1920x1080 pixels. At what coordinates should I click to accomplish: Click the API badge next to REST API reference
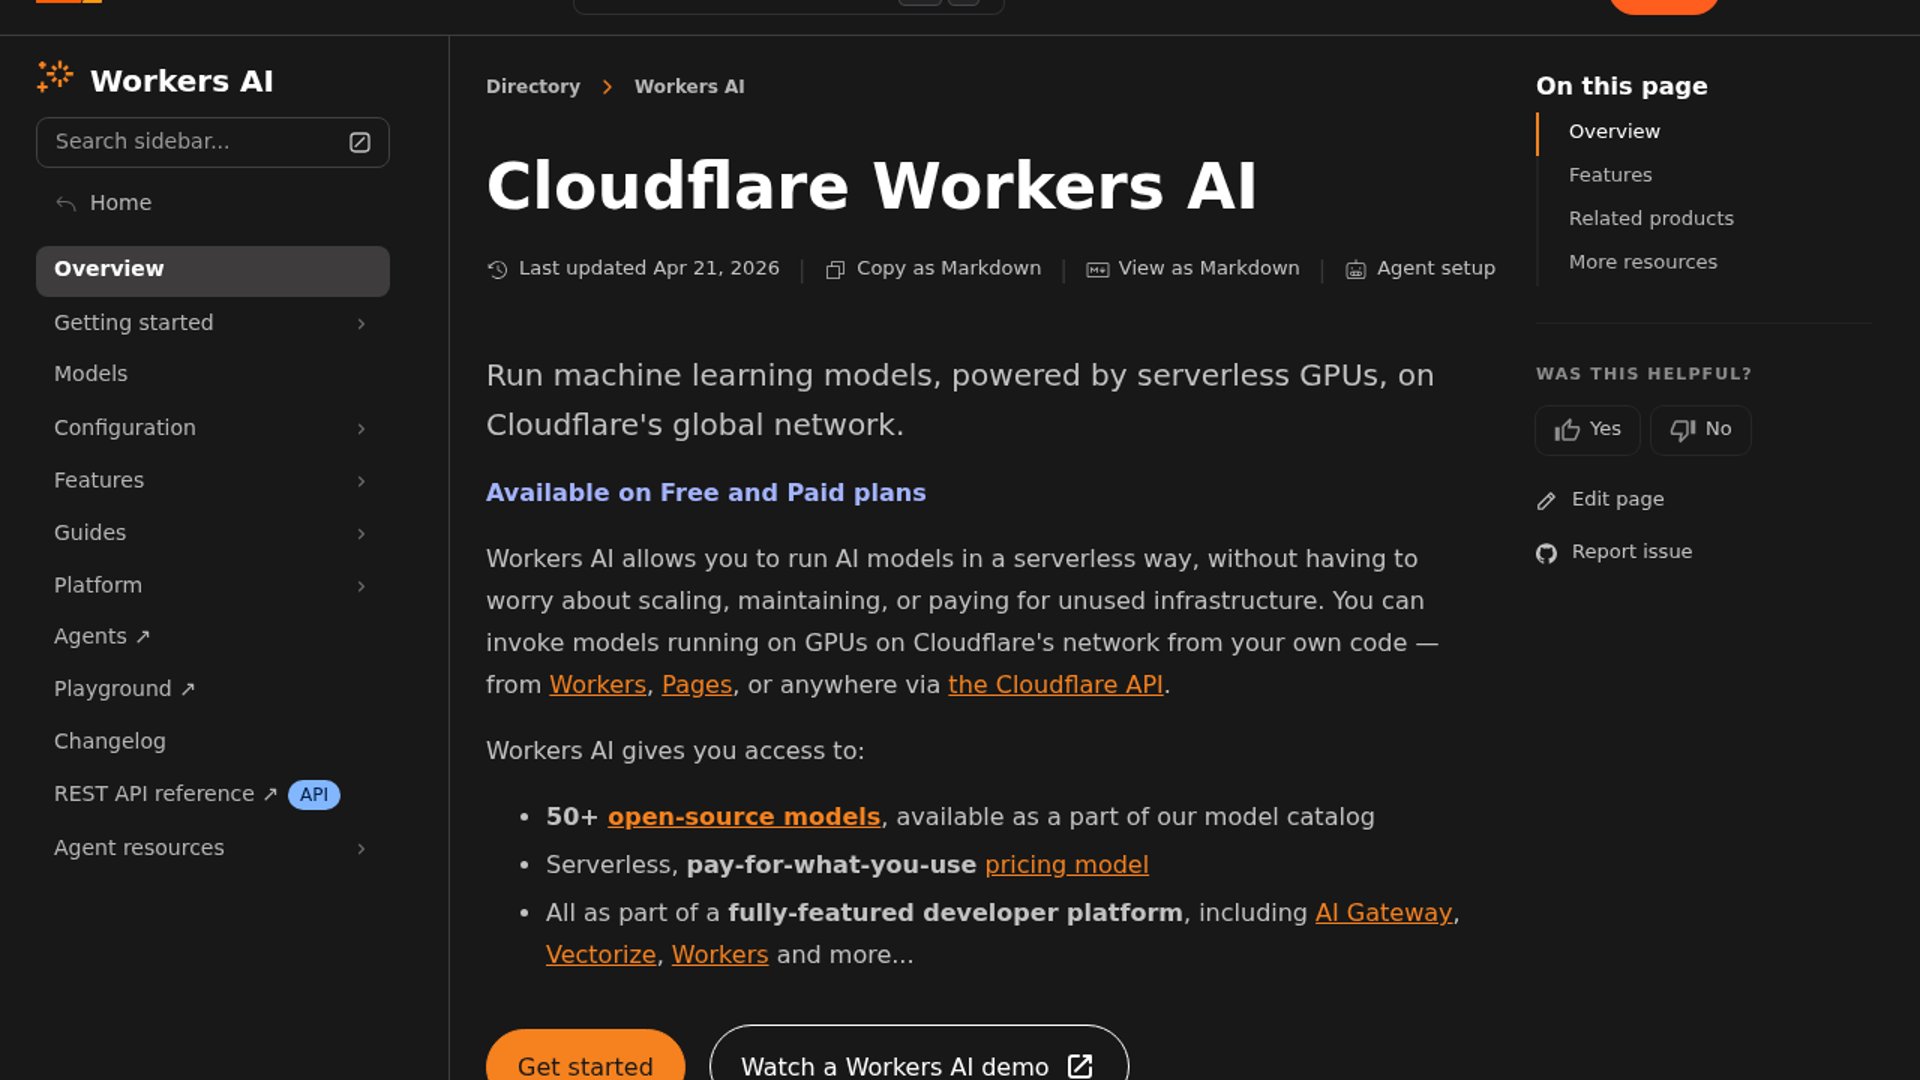click(x=314, y=794)
